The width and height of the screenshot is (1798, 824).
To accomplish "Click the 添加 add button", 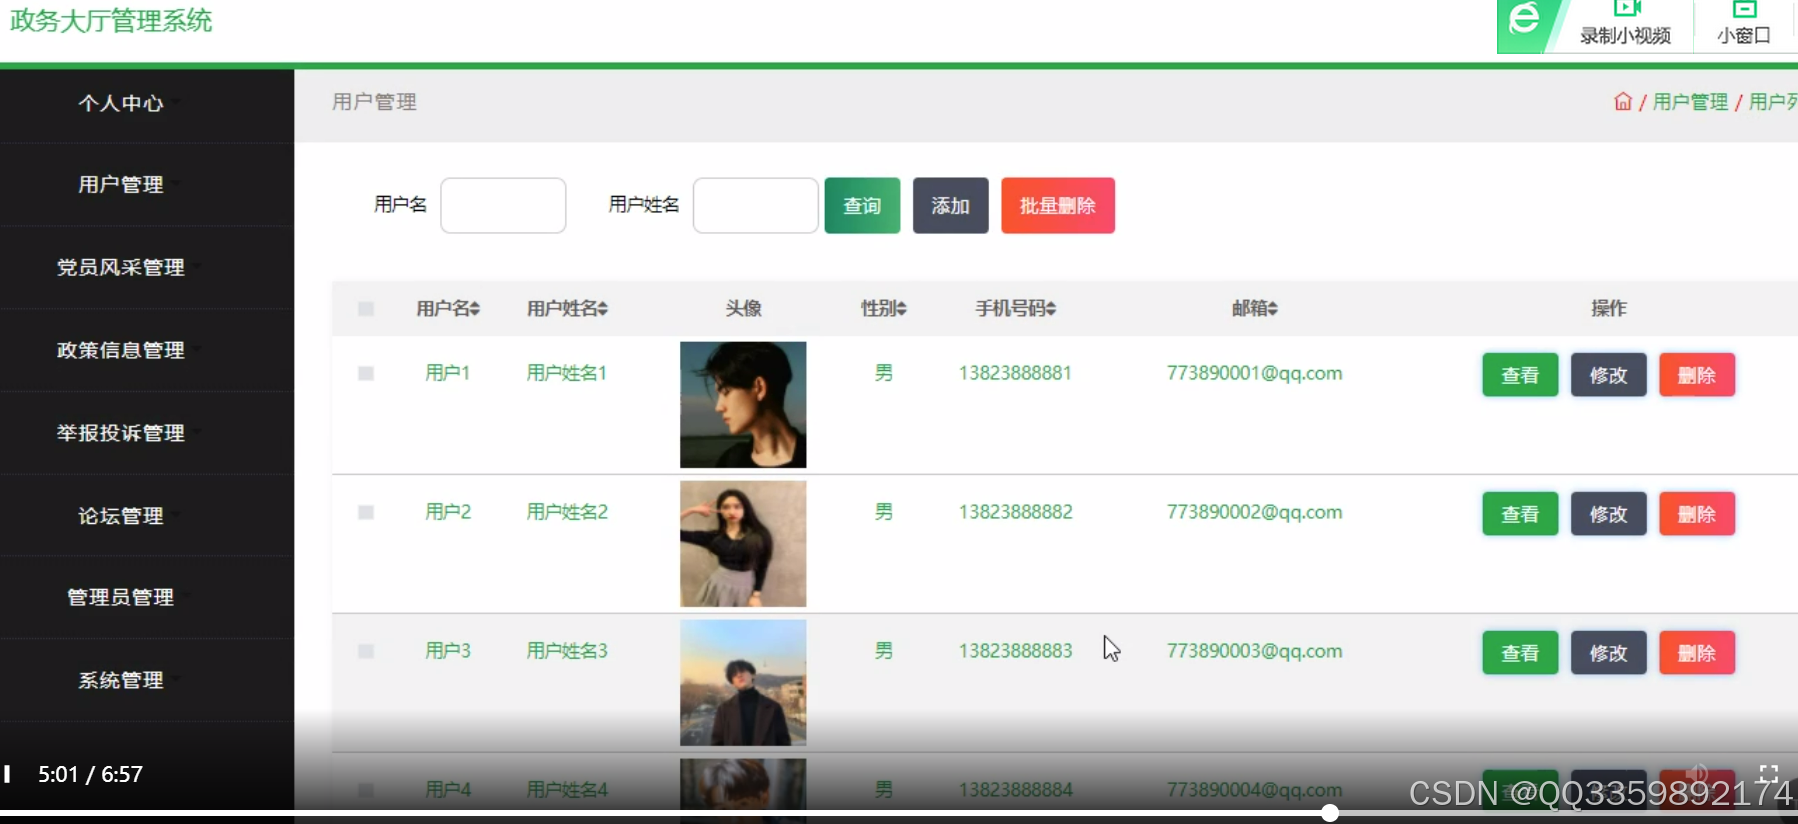I will (x=951, y=206).
